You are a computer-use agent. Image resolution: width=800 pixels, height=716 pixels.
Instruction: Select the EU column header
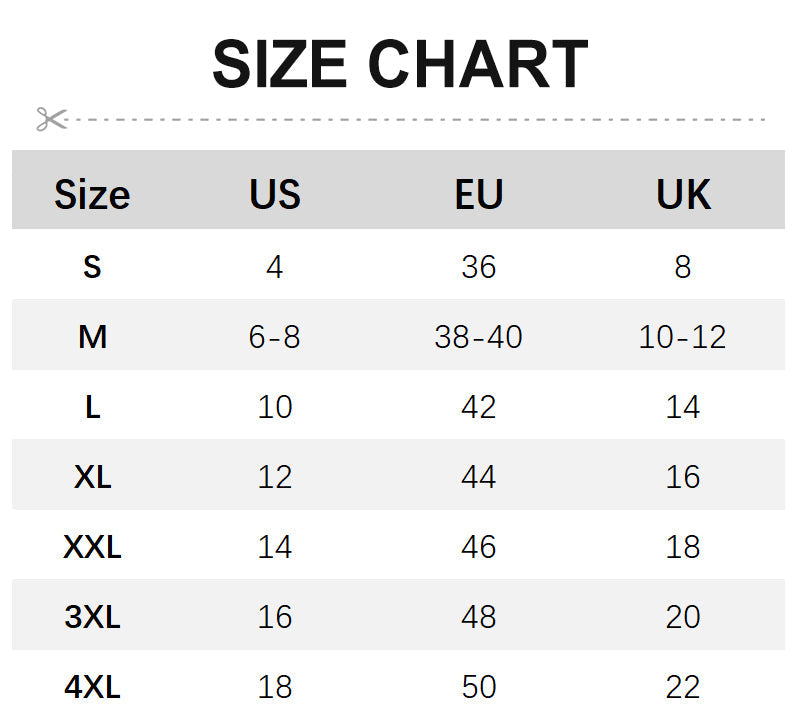coord(479,194)
